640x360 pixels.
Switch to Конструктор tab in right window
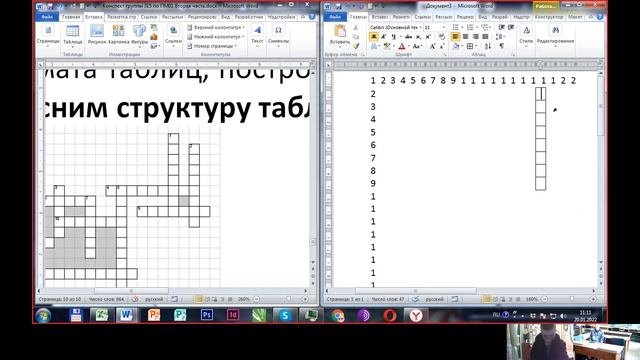point(549,17)
